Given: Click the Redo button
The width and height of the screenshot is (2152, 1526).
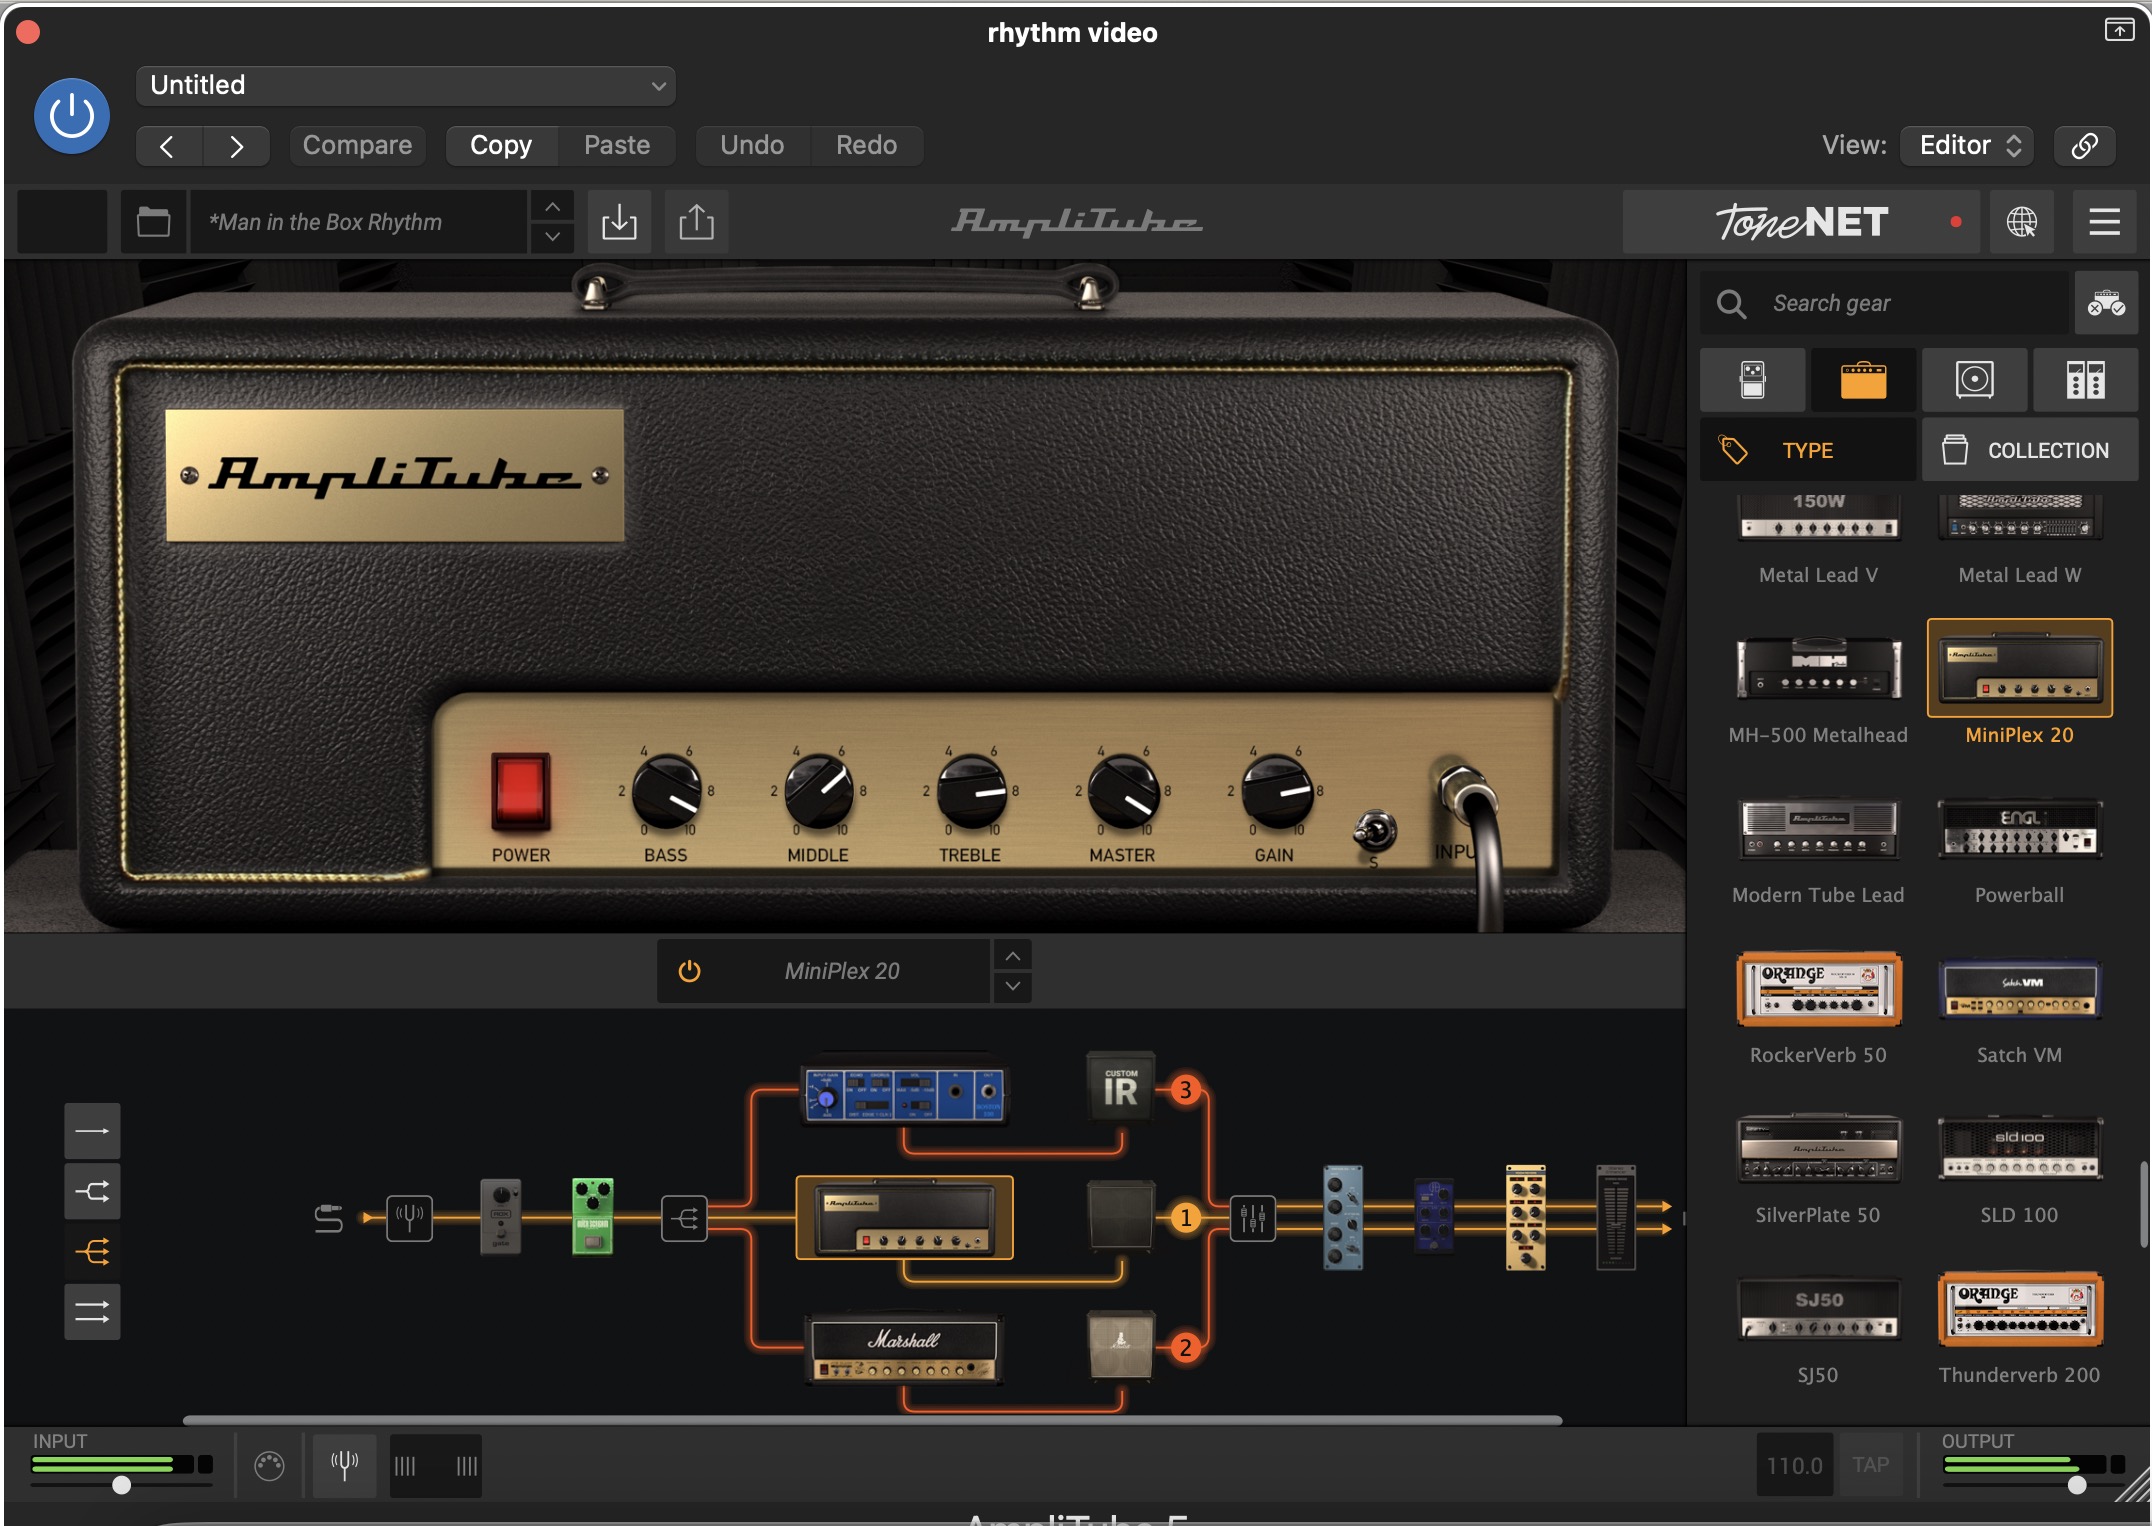Looking at the screenshot, I should click(866, 145).
